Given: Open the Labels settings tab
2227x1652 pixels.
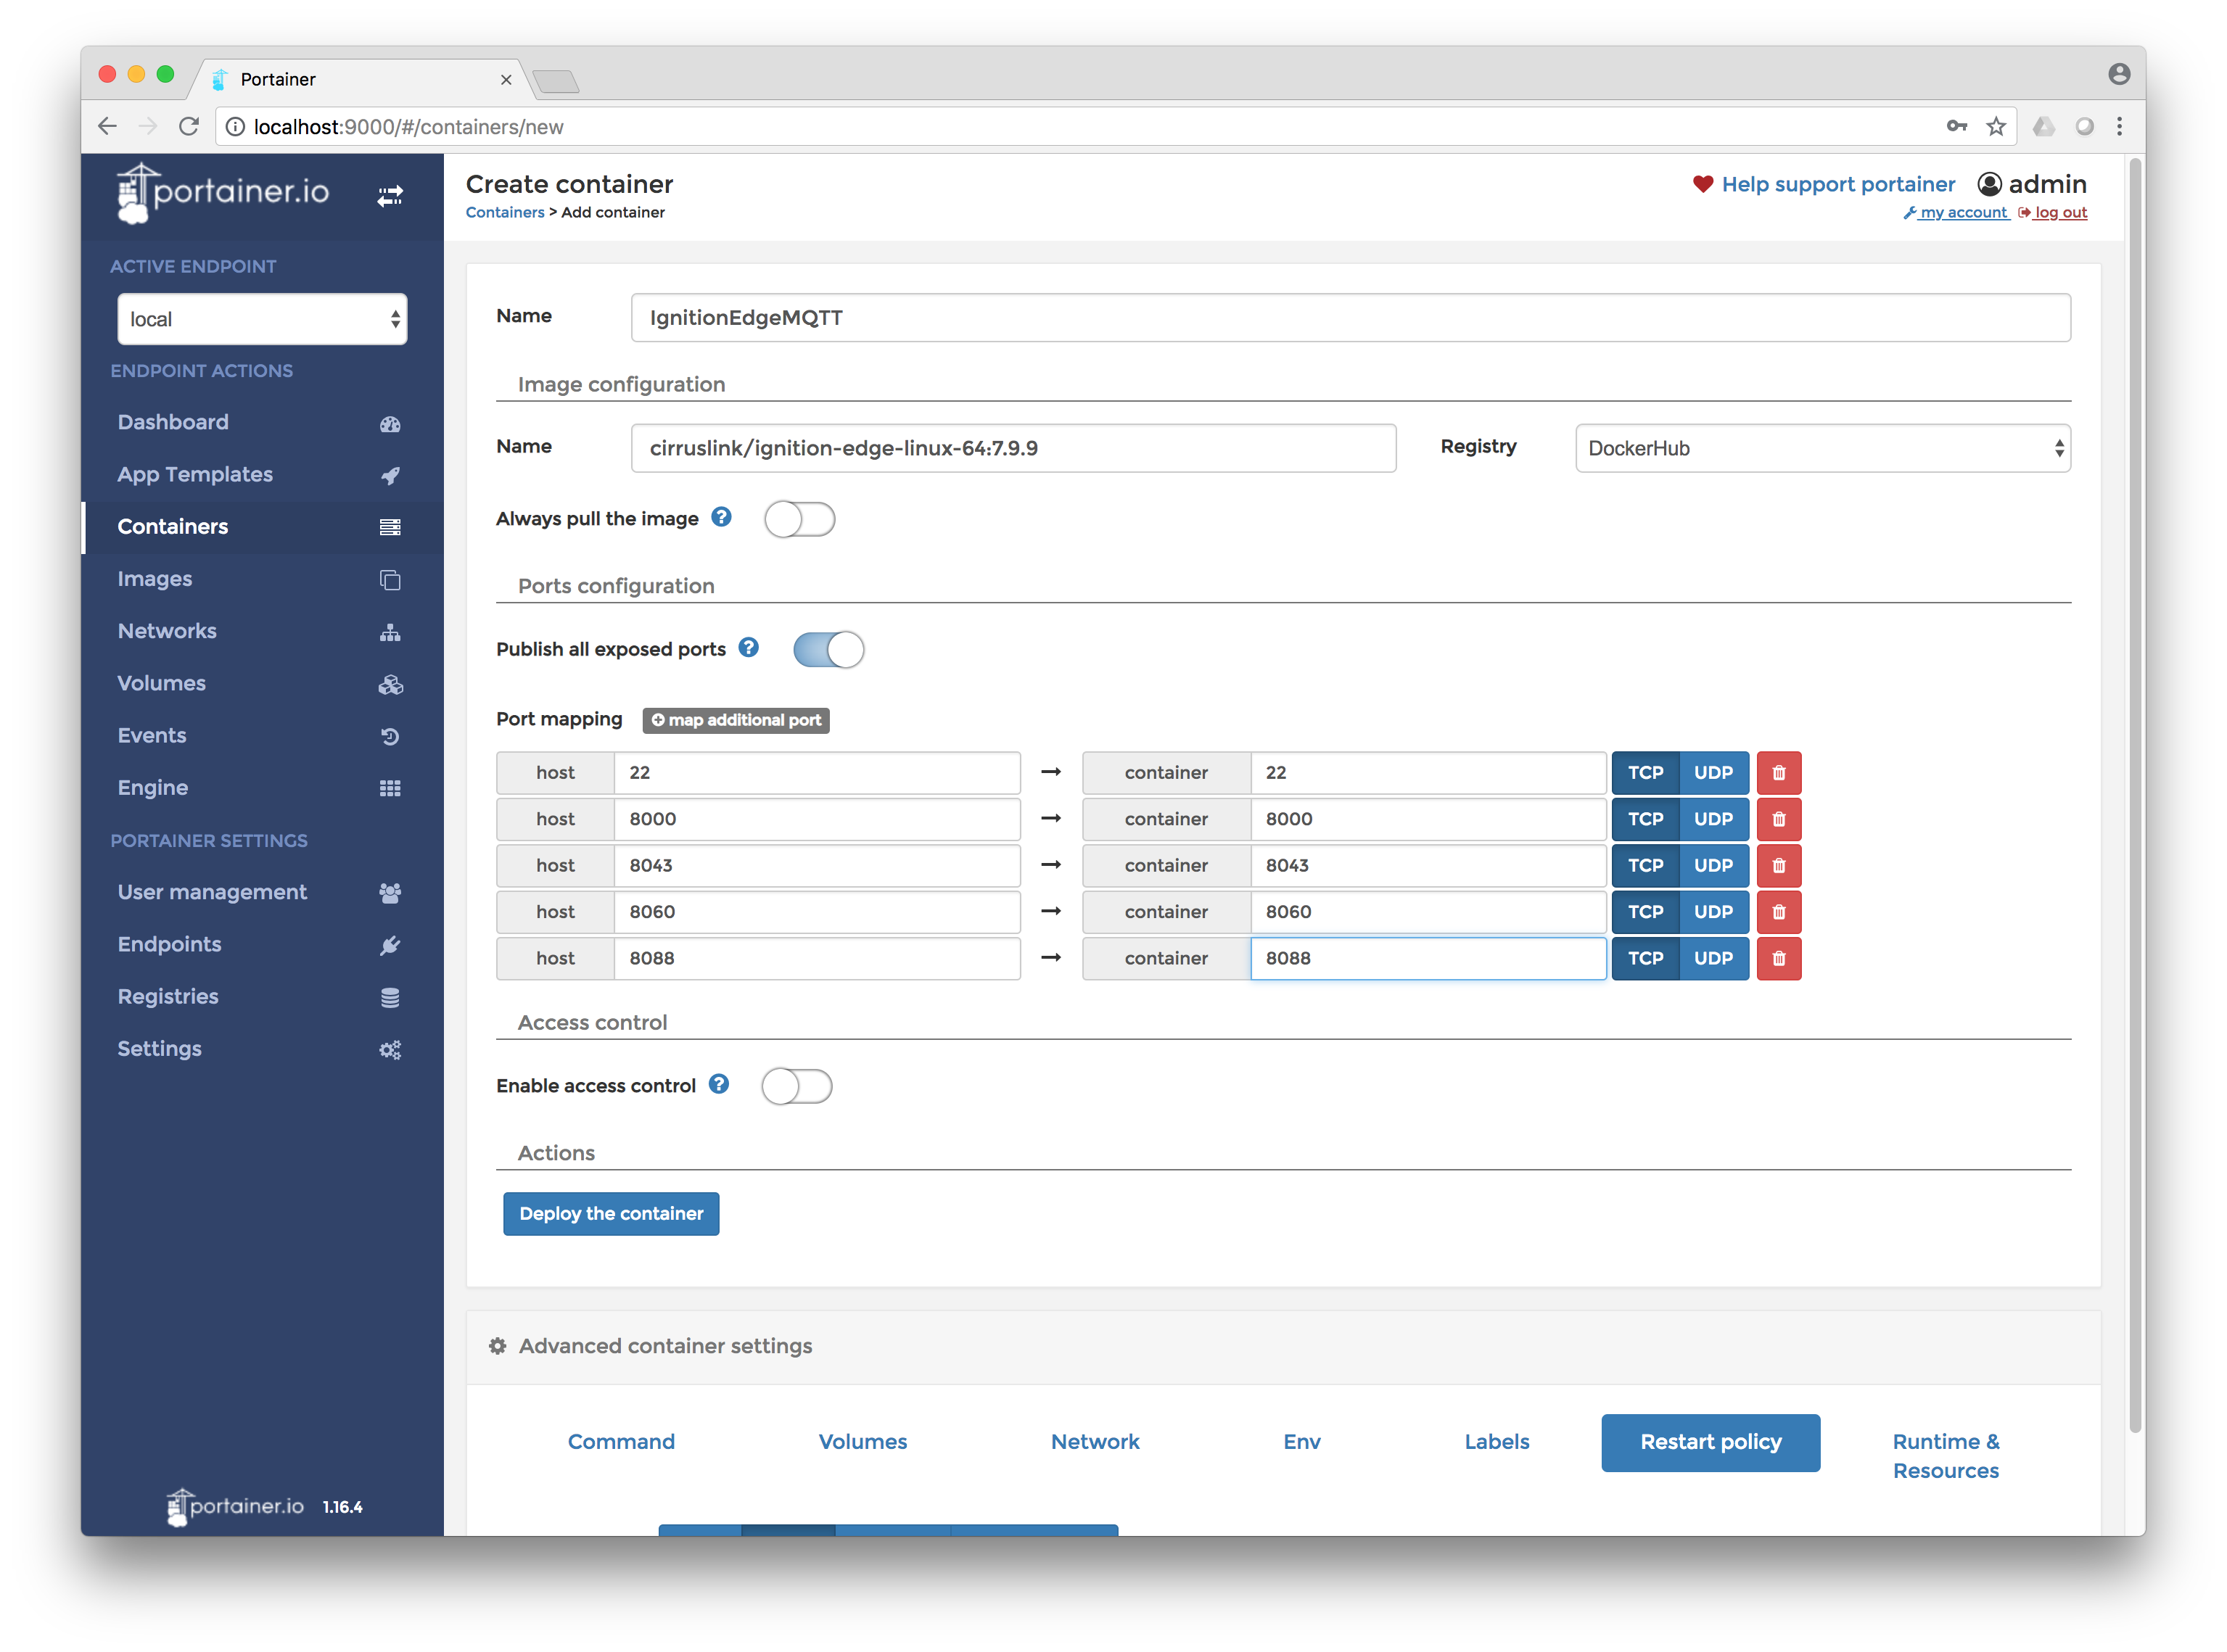Looking at the screenshot, I should tap(1496, 1442).
